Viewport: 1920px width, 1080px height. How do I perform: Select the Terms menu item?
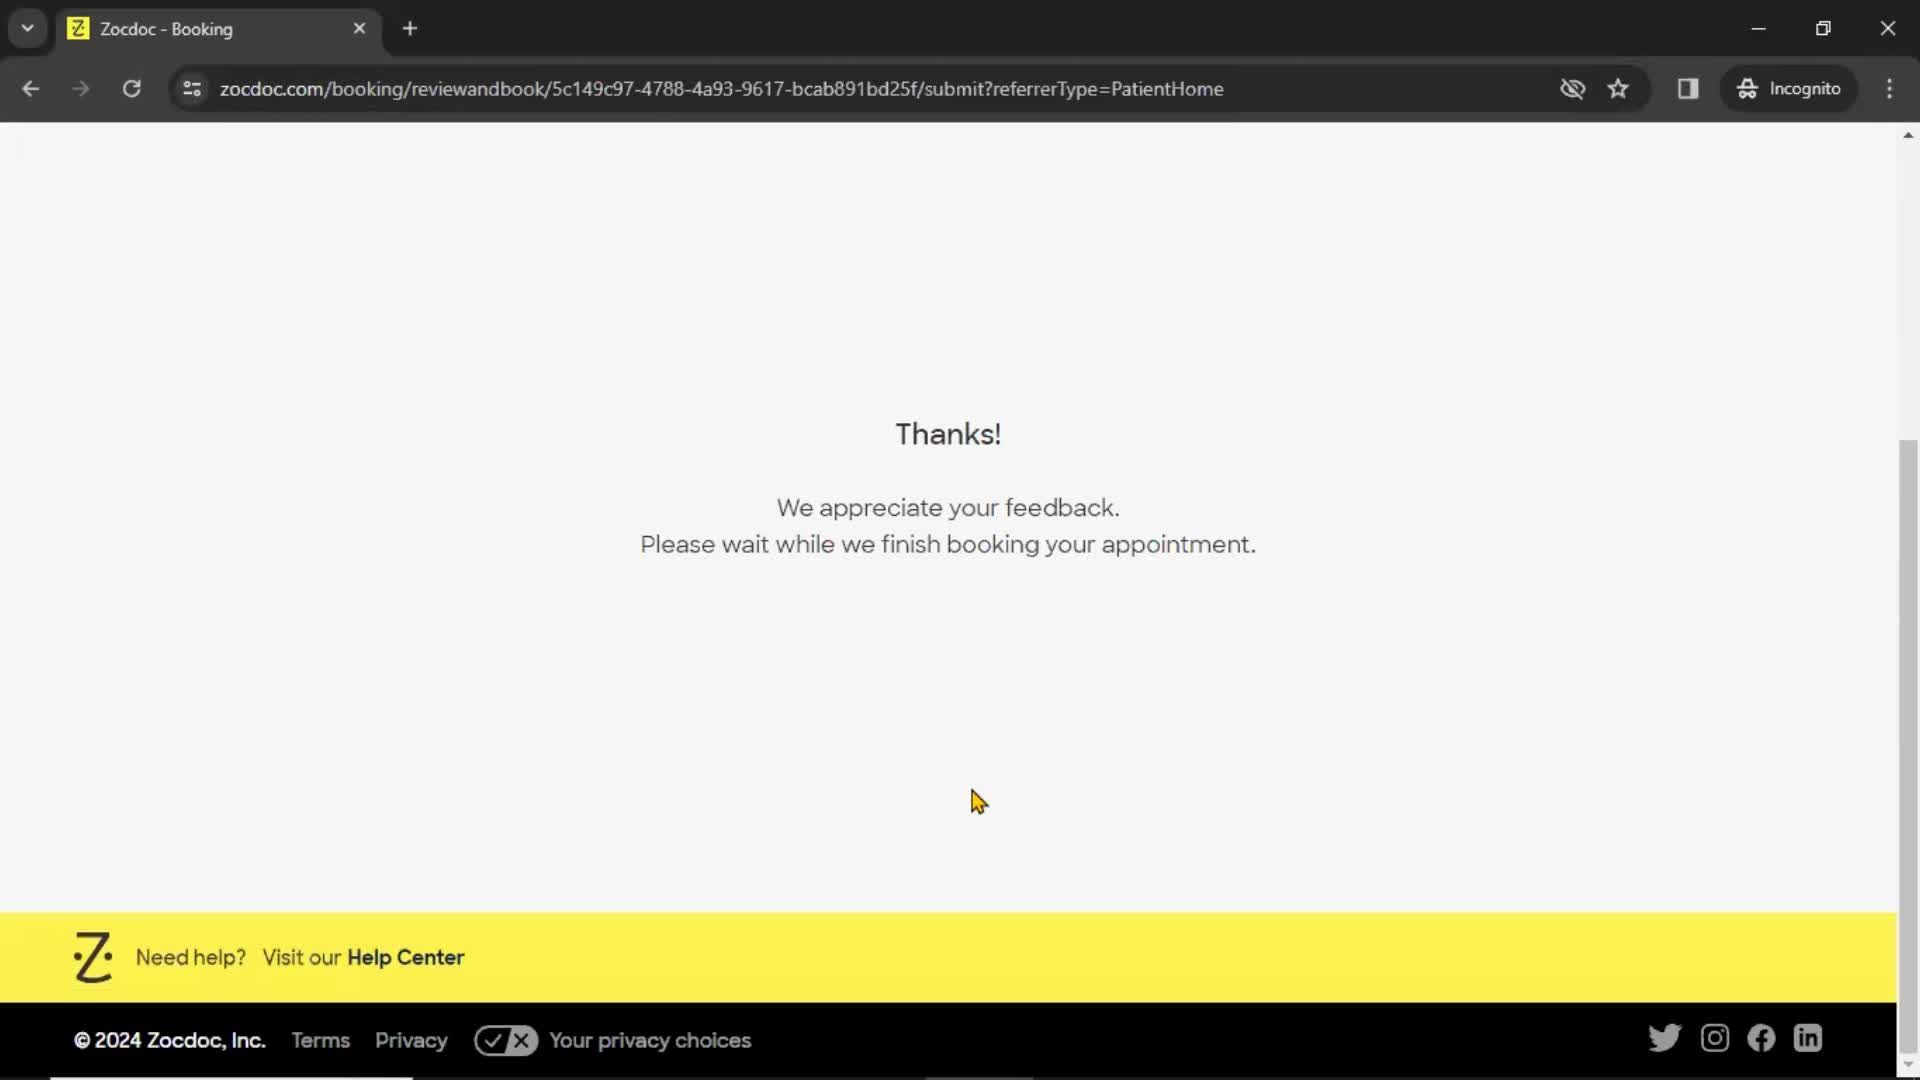coord(320,1040)
